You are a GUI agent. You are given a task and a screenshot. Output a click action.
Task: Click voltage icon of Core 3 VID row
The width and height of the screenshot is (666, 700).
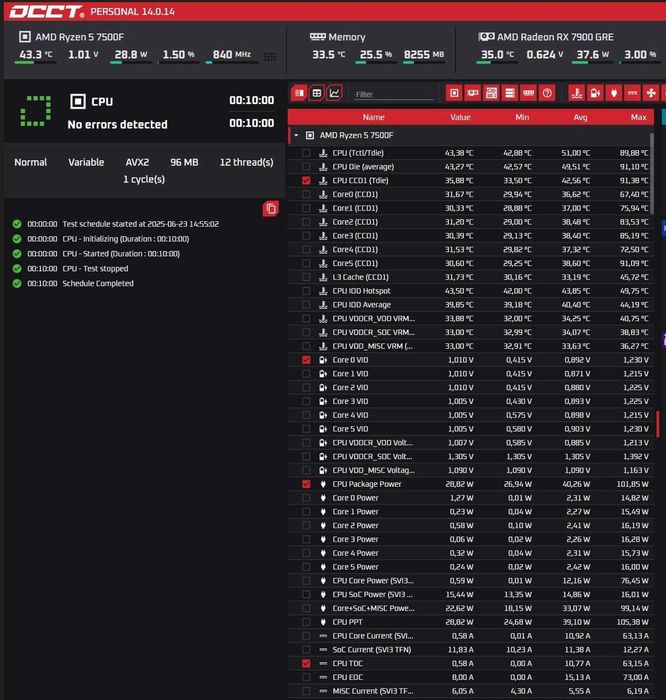323,401
